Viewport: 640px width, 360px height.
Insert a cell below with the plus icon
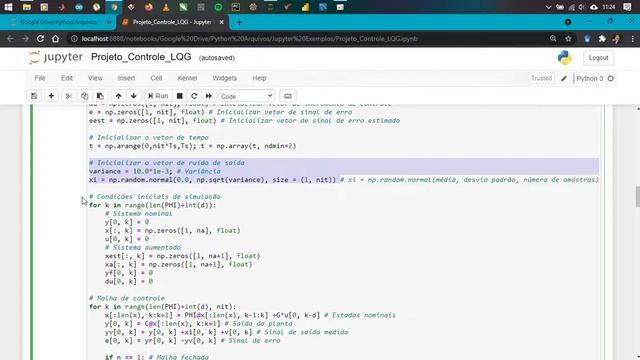[x=51, y=96]
